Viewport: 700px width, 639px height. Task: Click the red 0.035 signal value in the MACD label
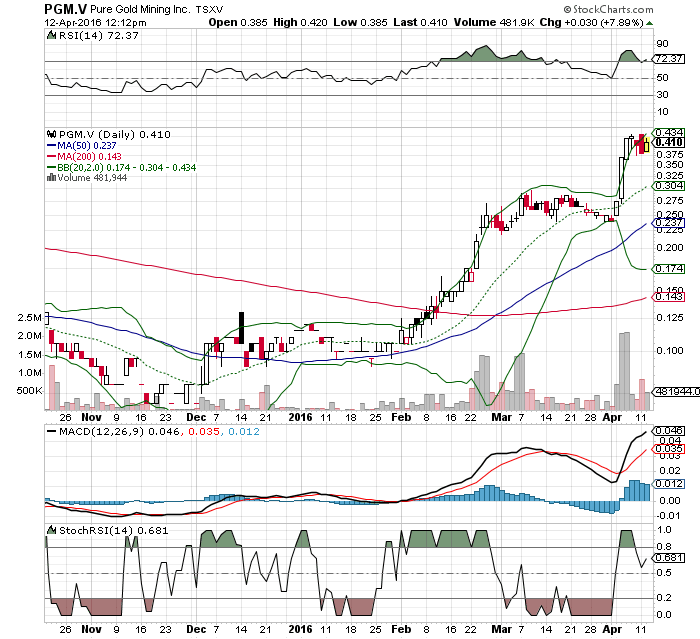tap(204, 431)
